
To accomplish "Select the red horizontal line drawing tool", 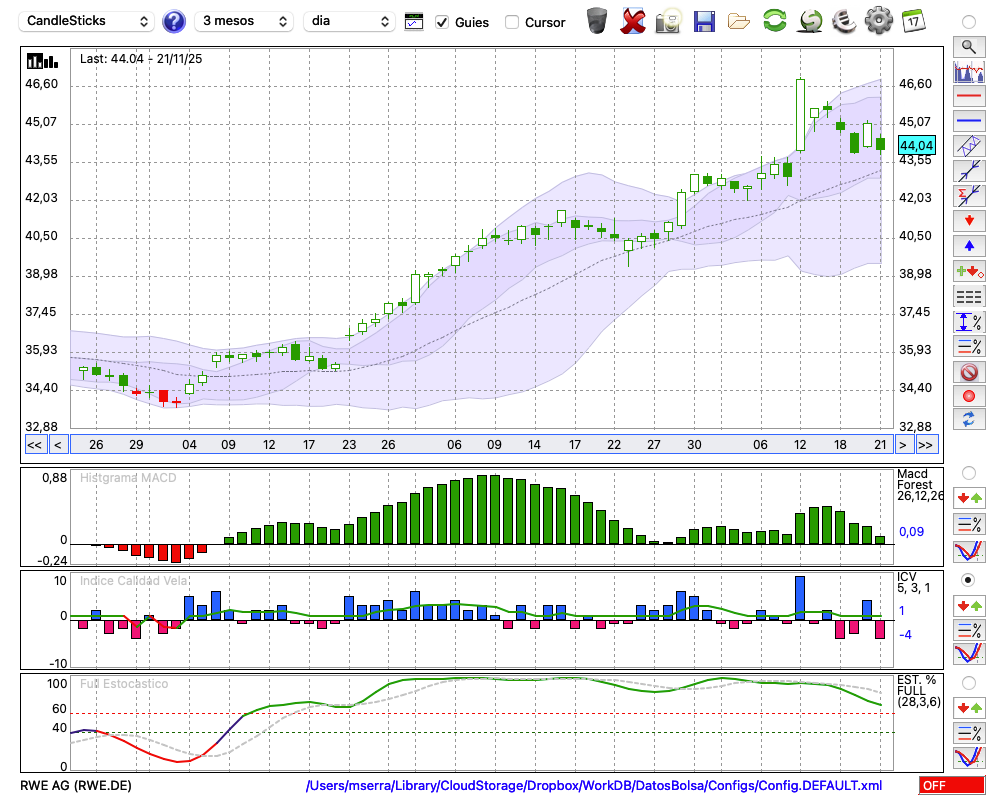I will [968, 96].
